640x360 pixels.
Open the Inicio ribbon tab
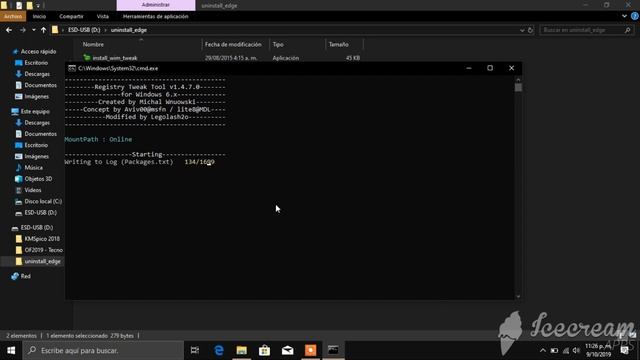tap(39, 16)
